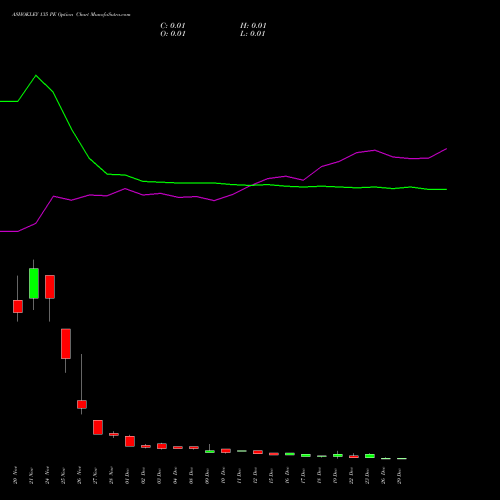Select the green candlestick for 09 Dec
Screen dimensions: 500x500
tap(210, 451)
